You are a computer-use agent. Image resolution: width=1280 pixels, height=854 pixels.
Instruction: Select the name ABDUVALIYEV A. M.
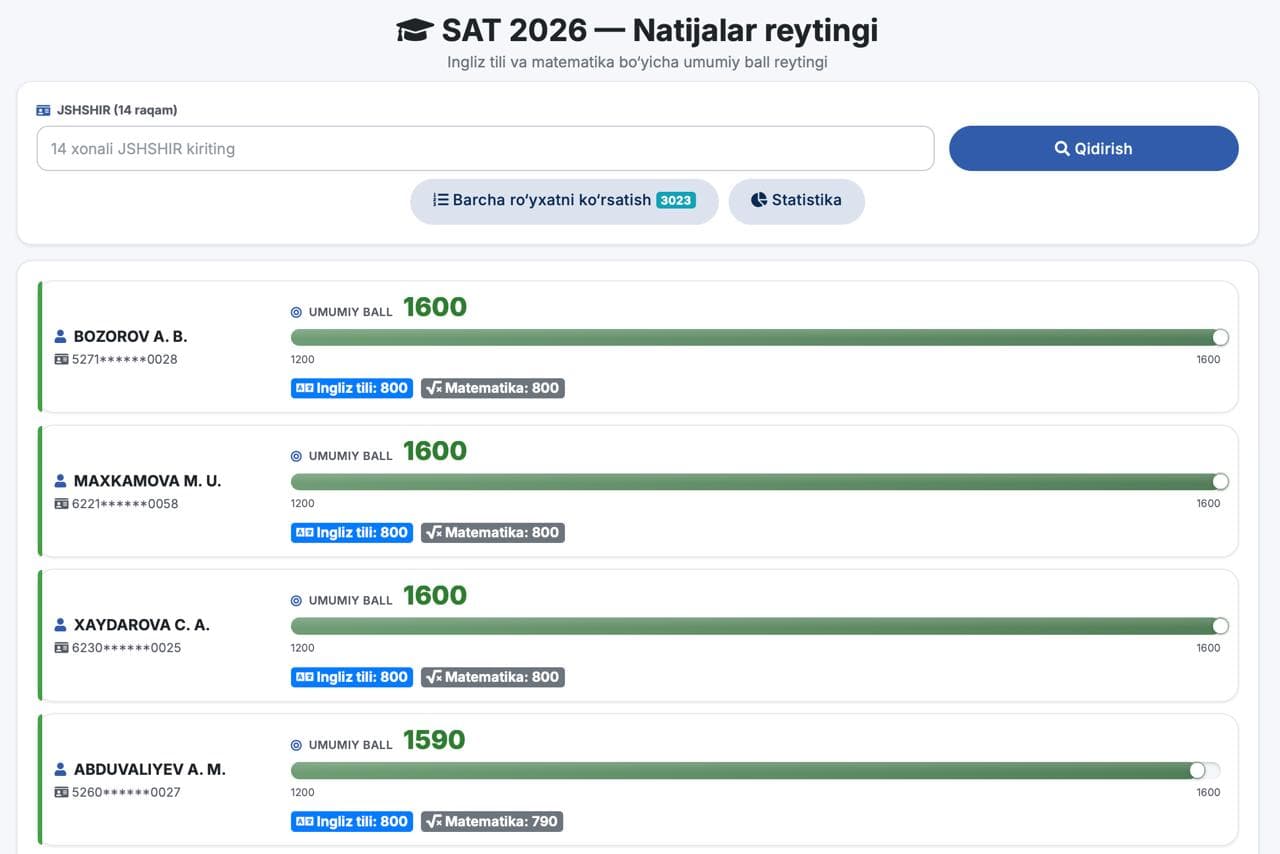click(x=150, y=770)
